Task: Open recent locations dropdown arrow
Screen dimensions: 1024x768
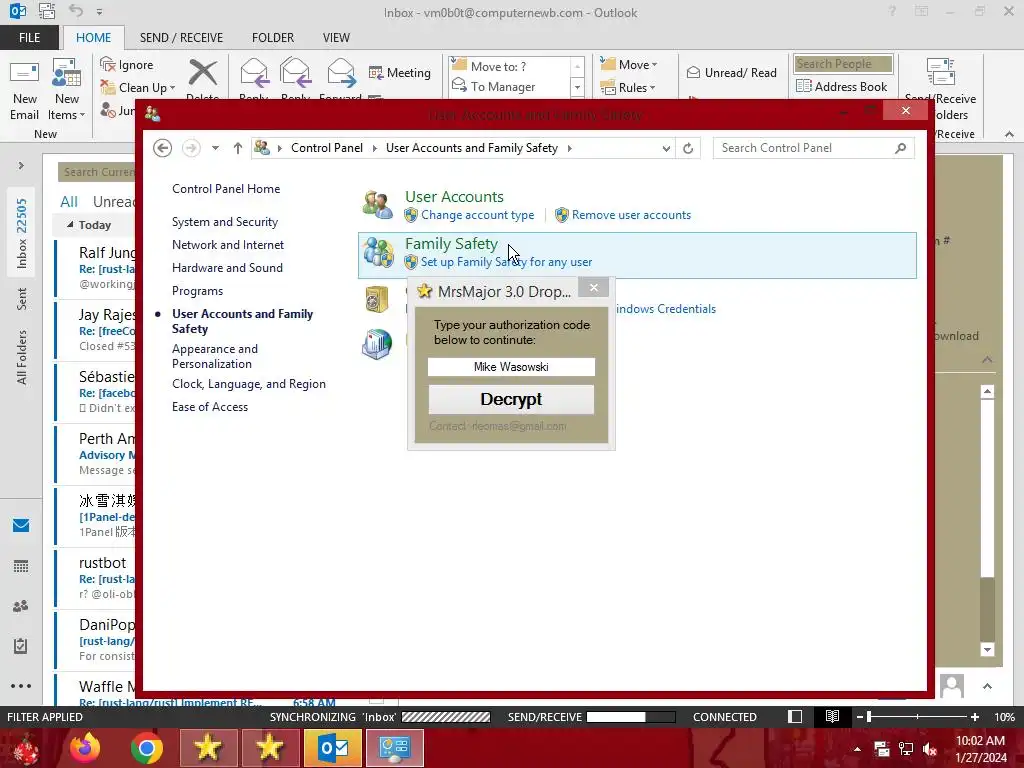Action: (x=215, y=148)
